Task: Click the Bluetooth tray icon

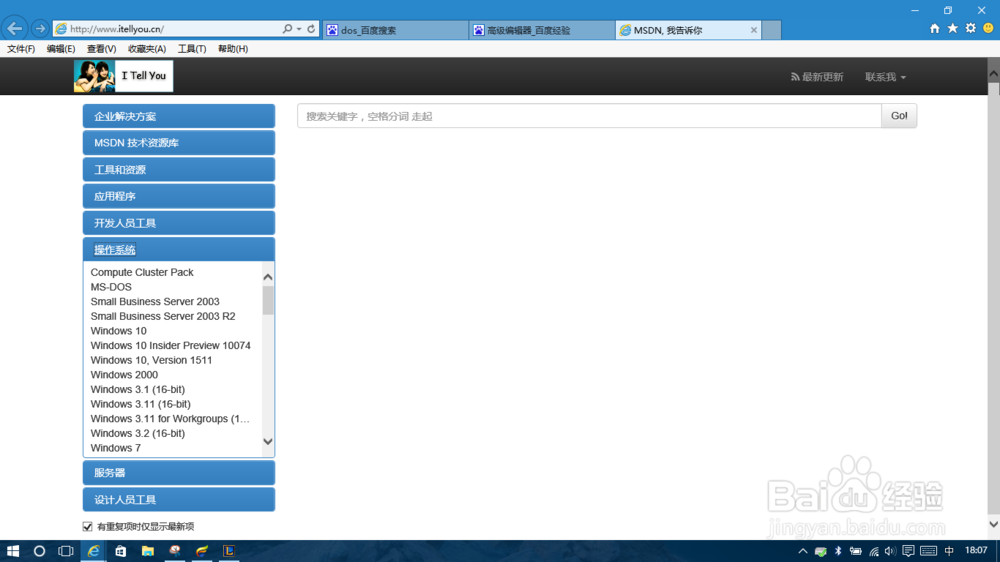Action: pos(838,551)
